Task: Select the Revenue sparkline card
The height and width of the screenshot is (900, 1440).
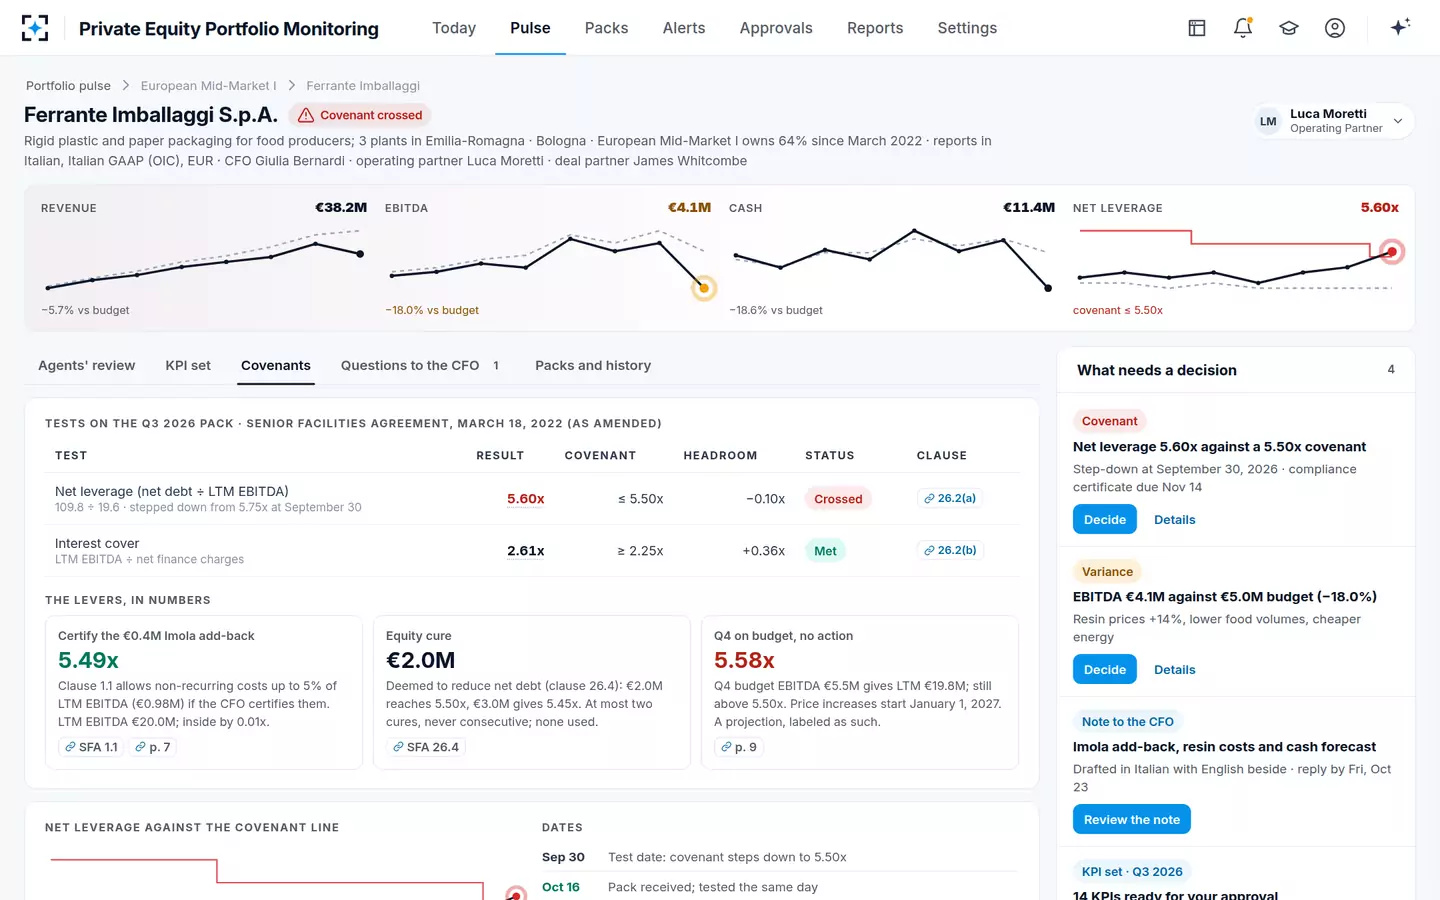Action: pyautogui.click(x=204, y=258)
